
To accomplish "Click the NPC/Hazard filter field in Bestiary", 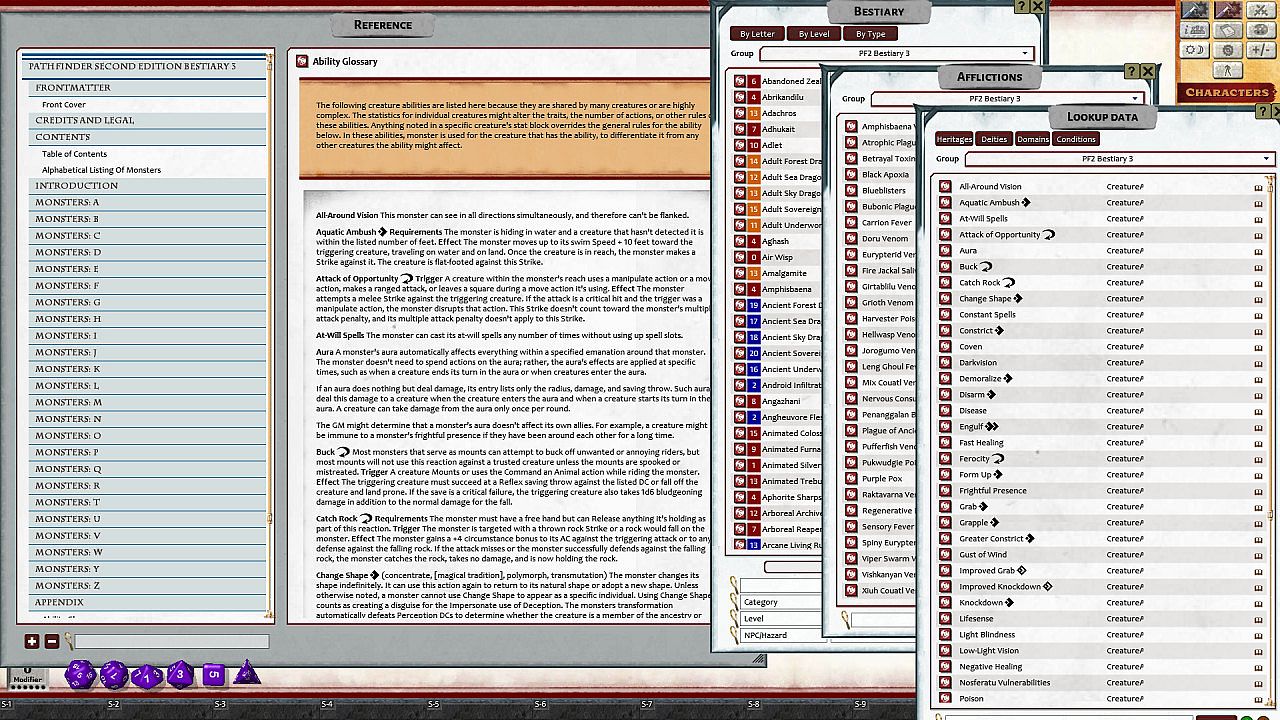I will click(x=780, y=635).
